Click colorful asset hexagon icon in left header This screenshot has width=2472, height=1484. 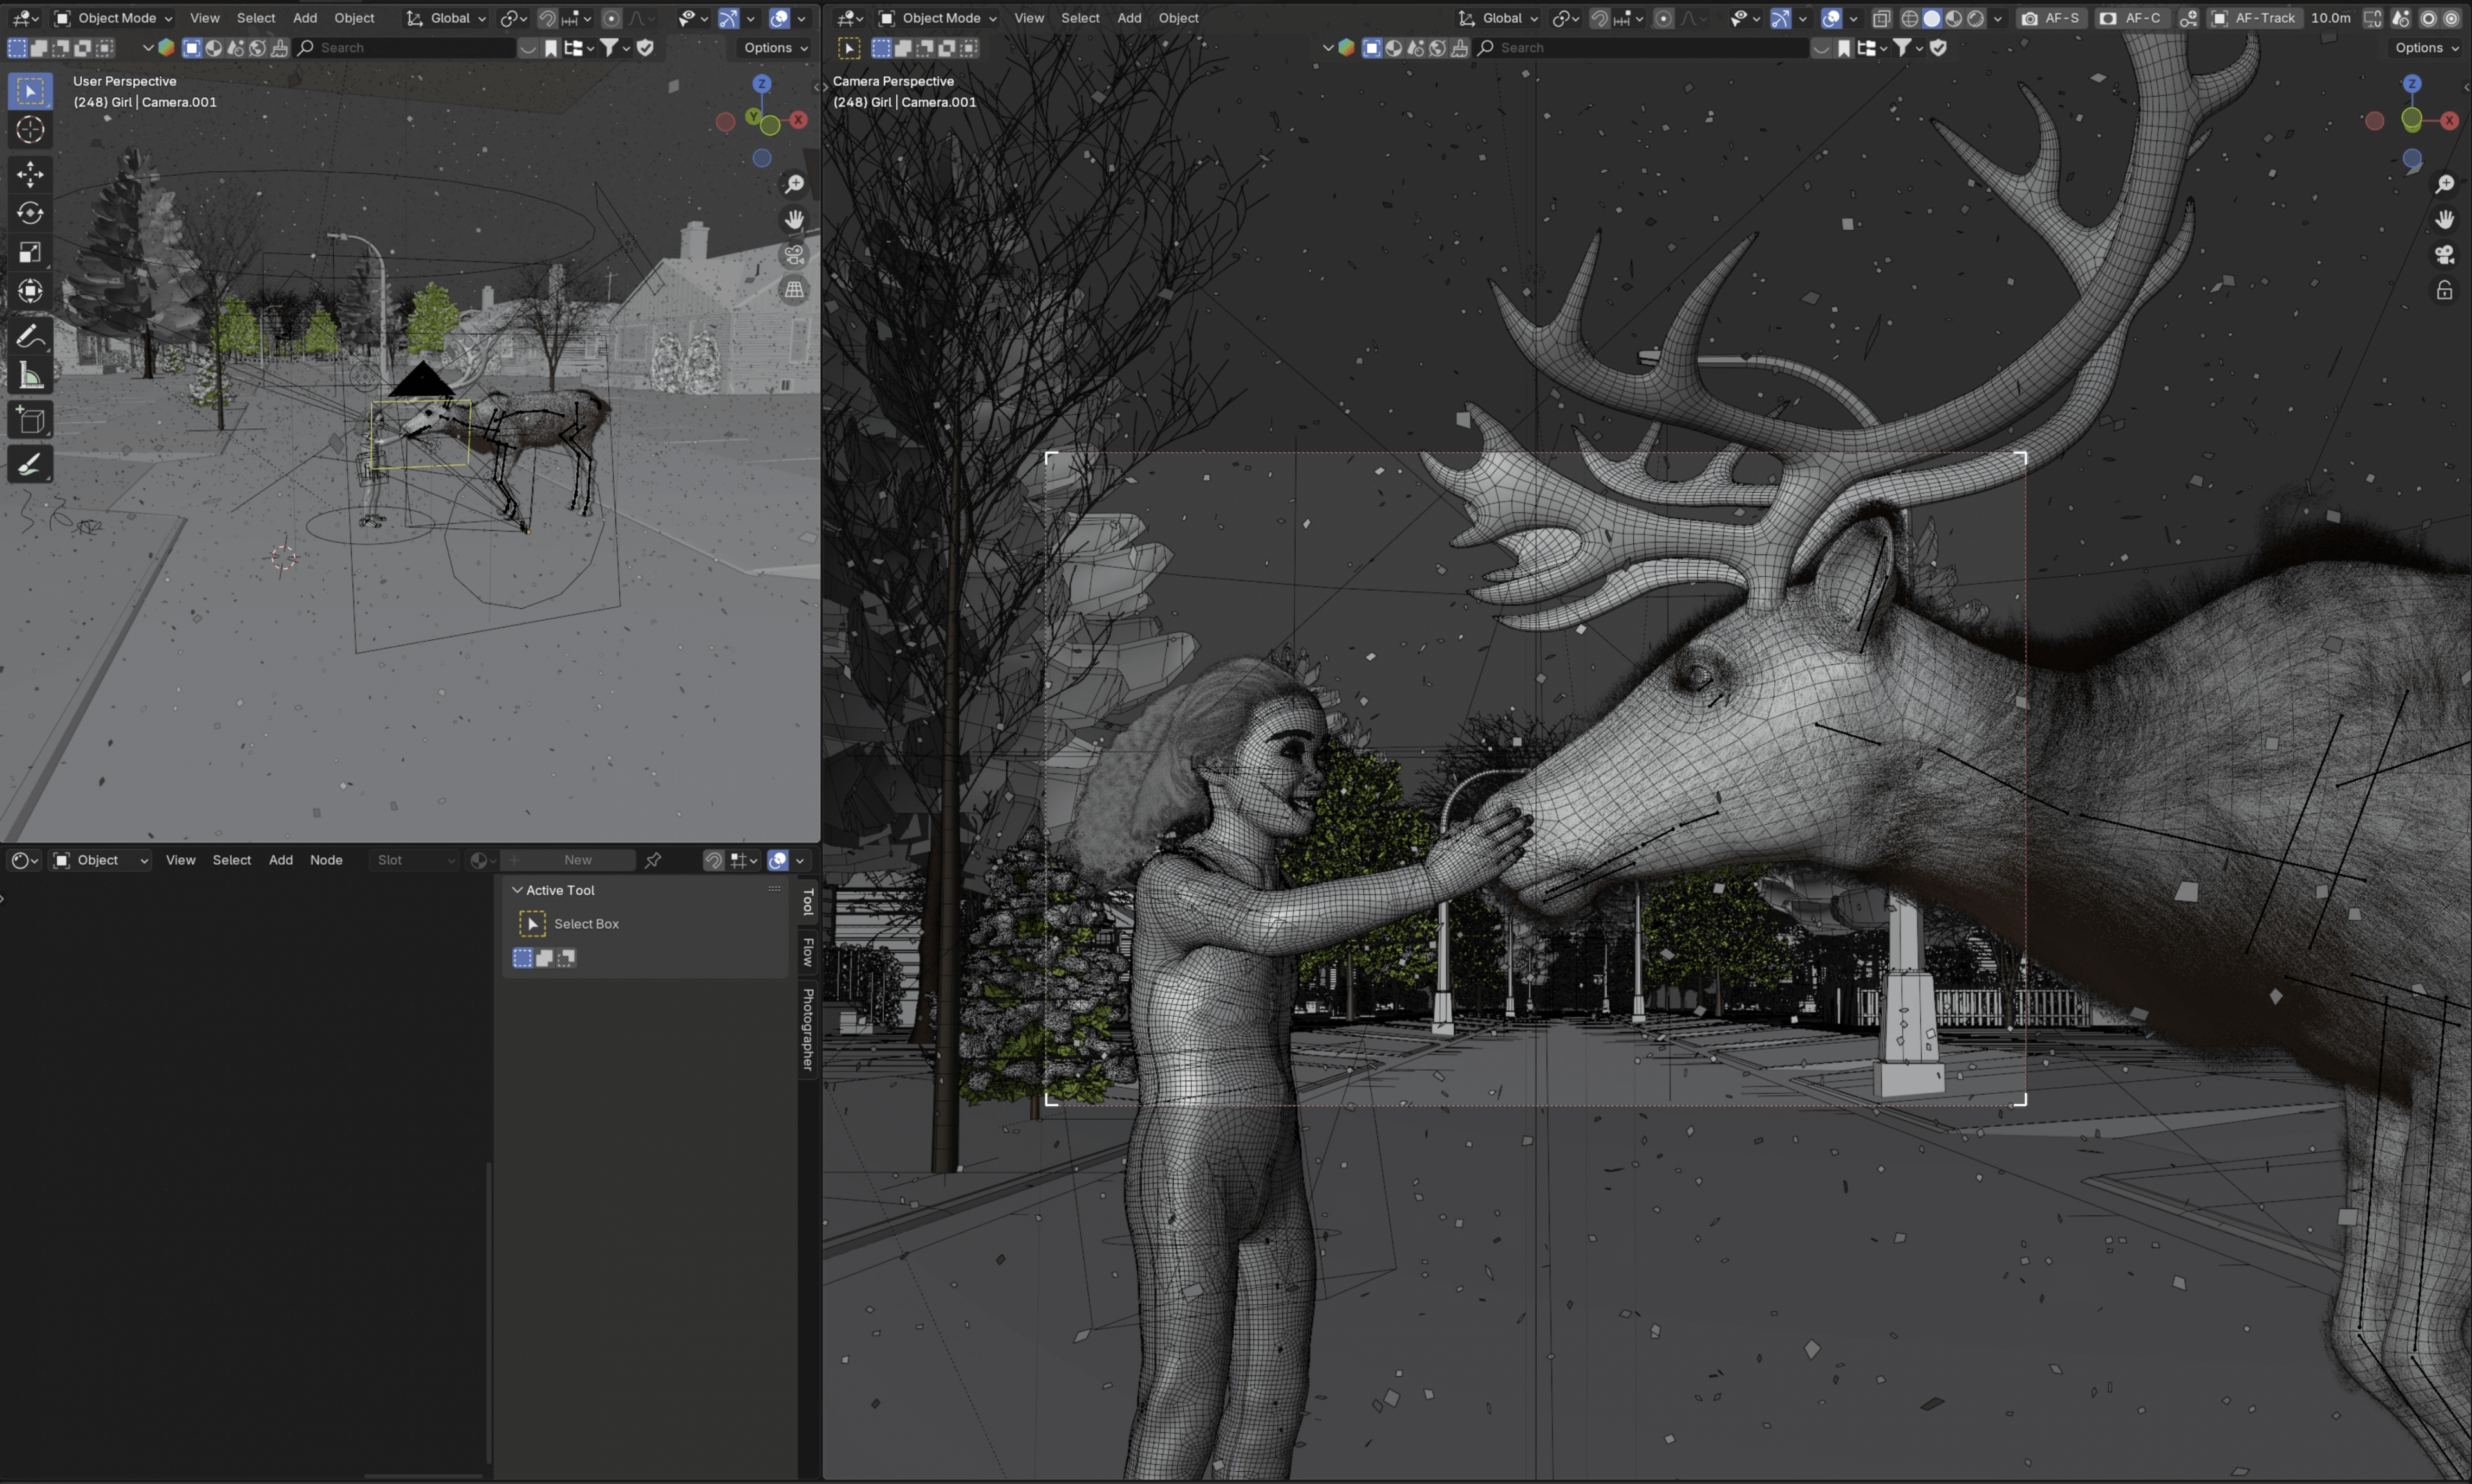[x=166, y=47]
